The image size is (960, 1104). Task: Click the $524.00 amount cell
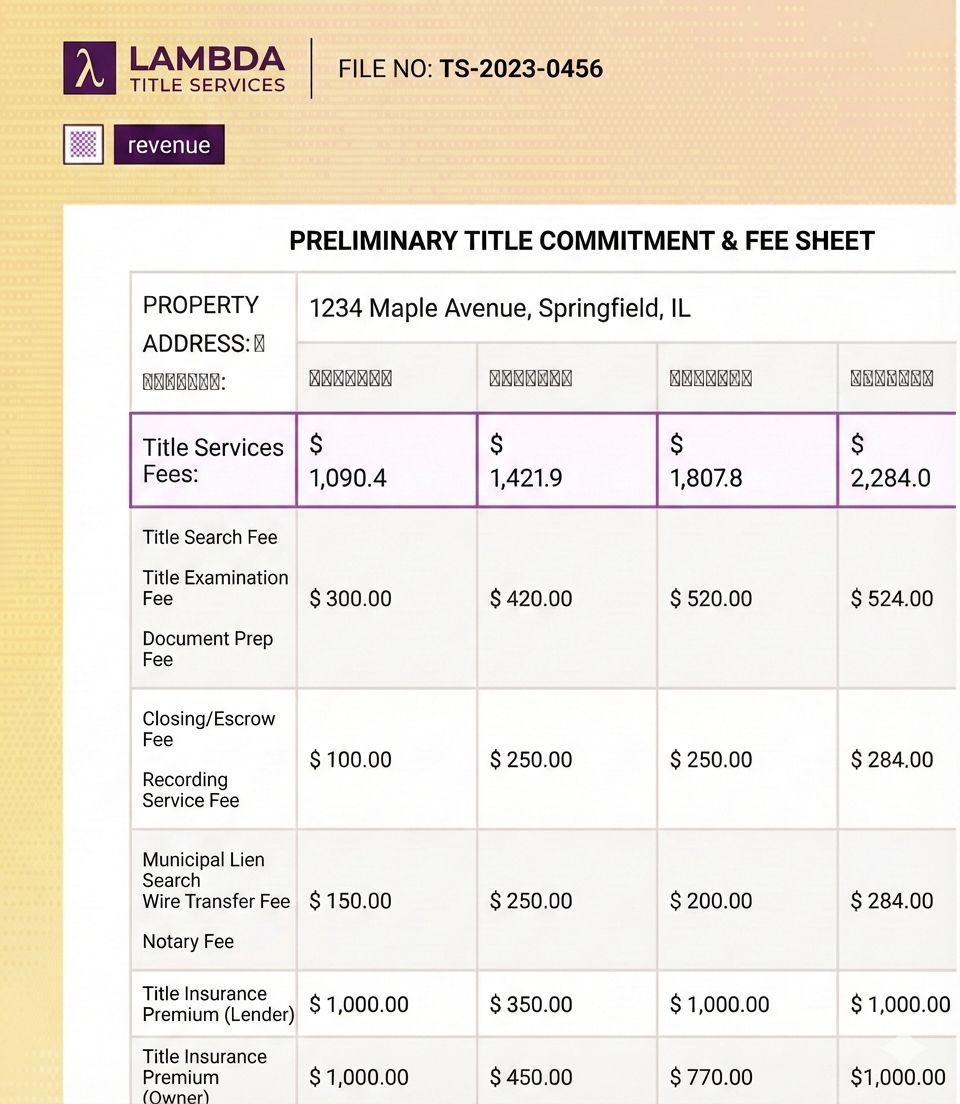897,598
